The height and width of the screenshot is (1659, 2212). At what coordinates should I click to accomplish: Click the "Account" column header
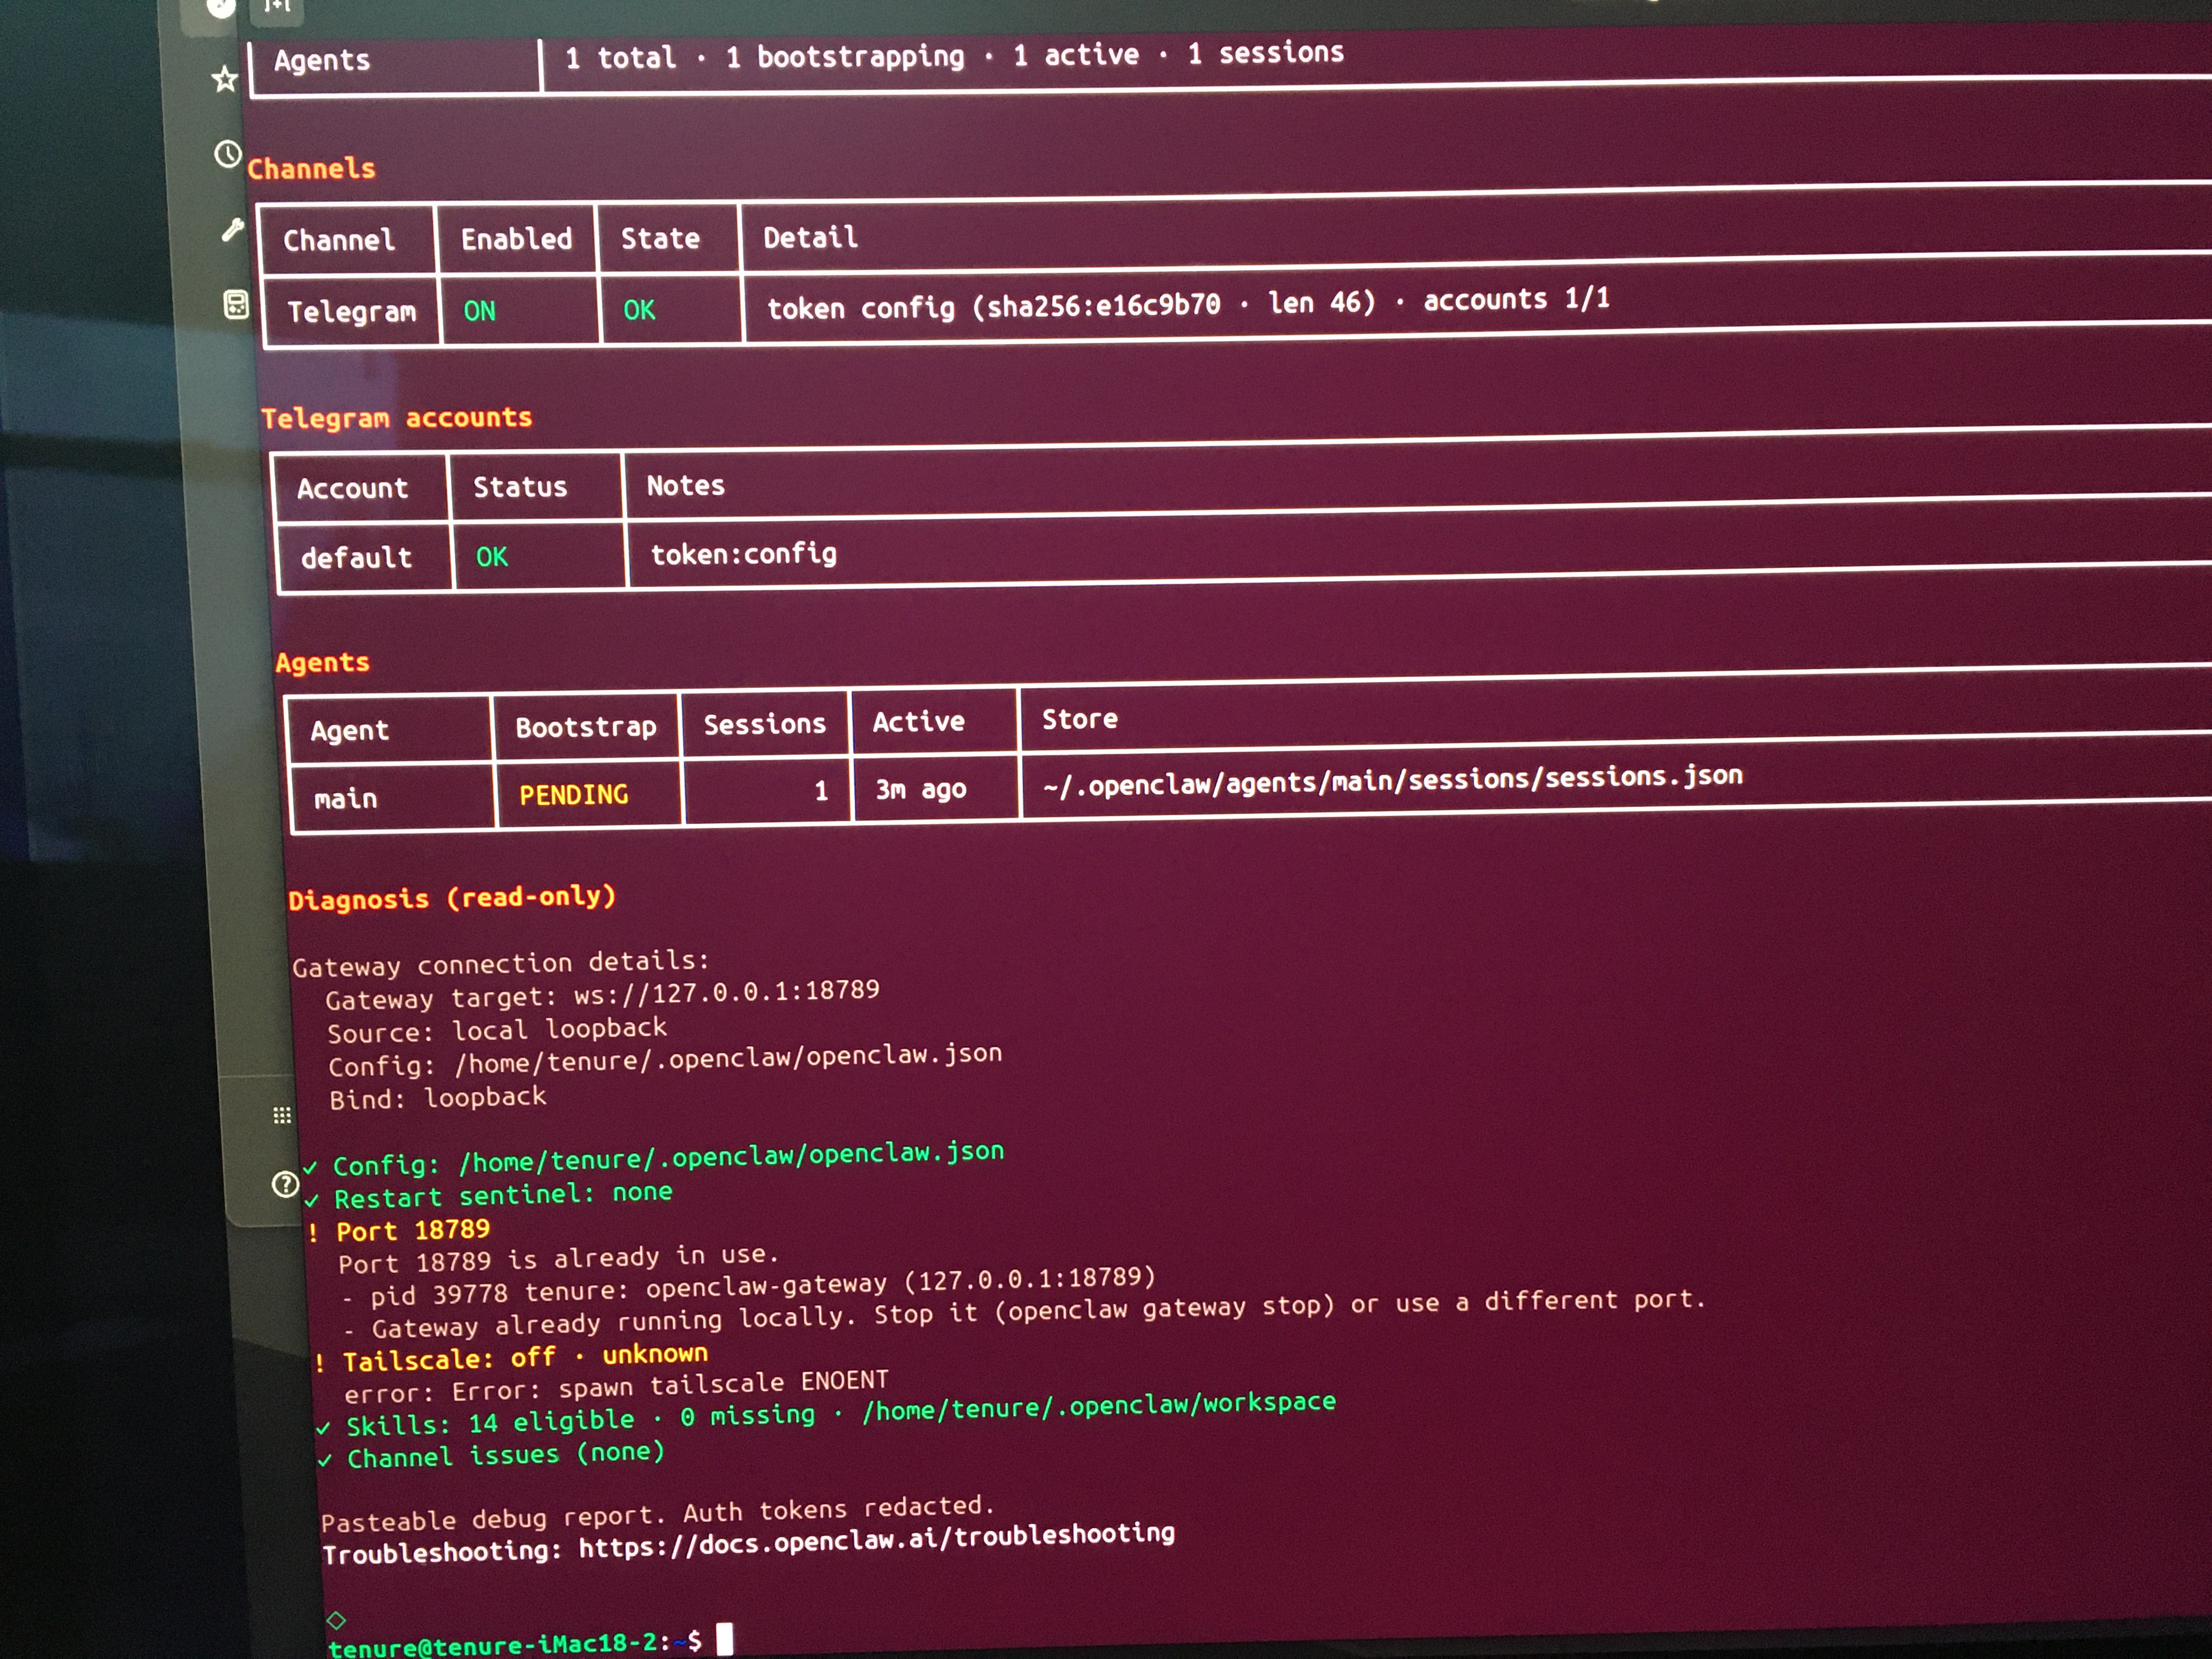tap(352, 489)
